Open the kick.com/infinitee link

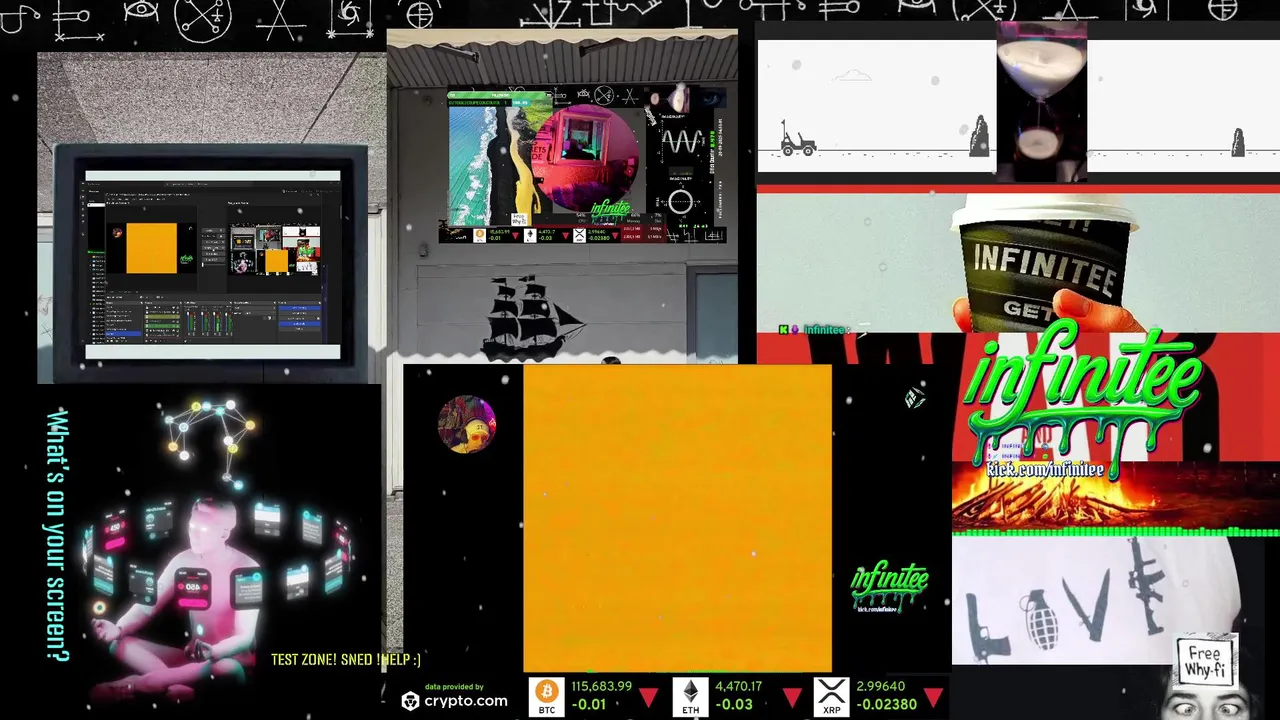1046,470
